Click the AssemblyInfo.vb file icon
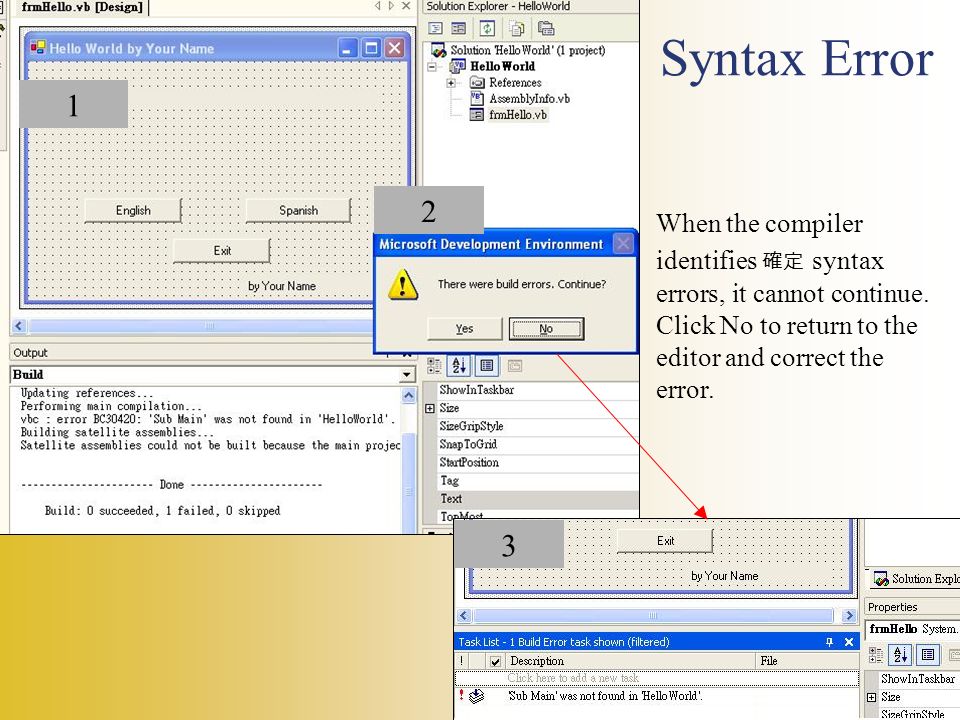 pyautogui.click(x=477, y=98)
